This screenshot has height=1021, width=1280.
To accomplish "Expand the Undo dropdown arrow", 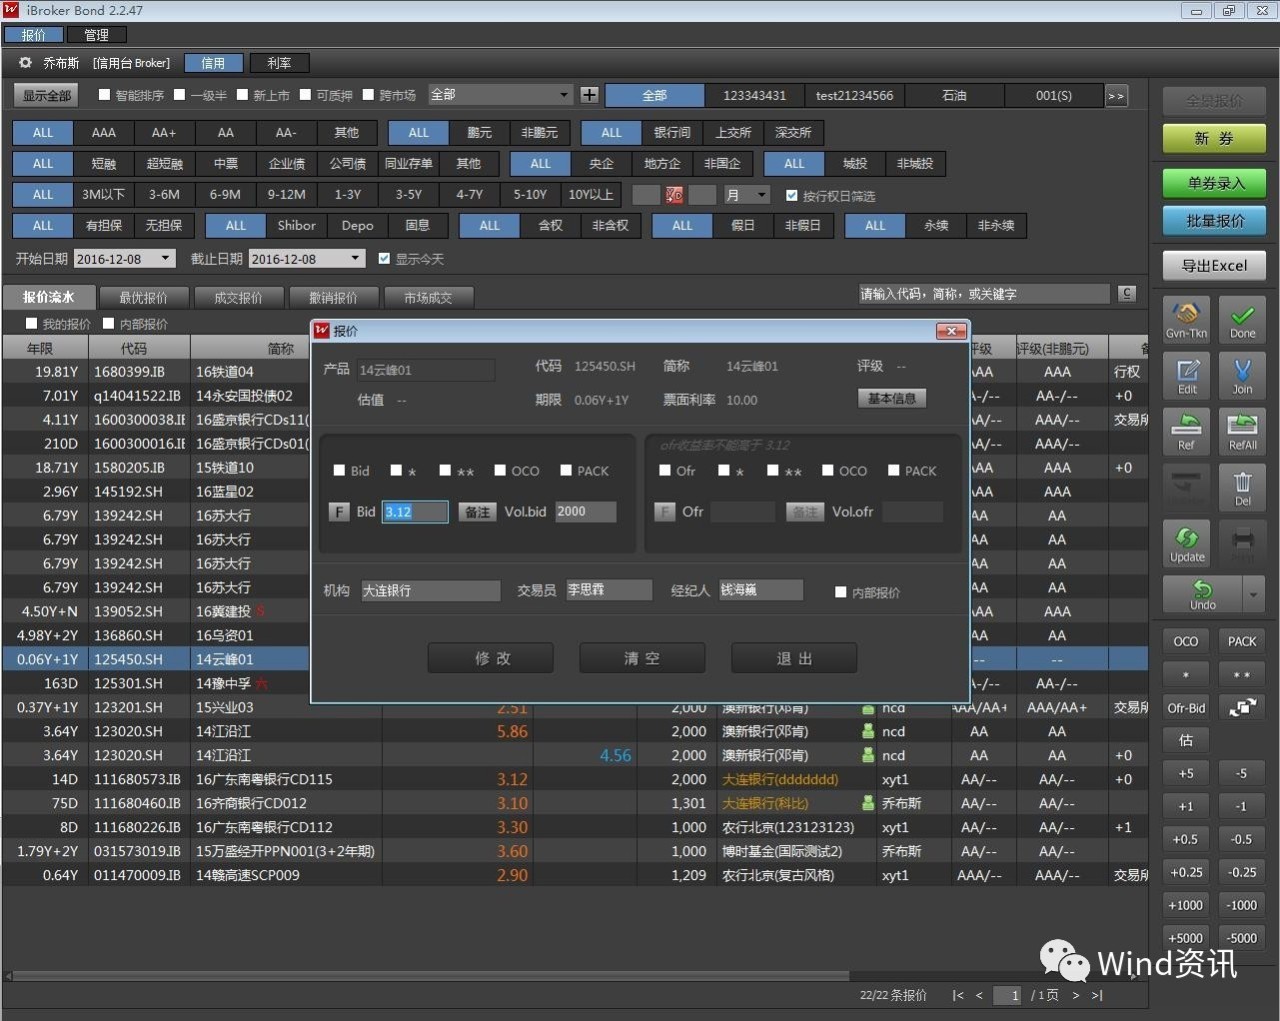I will coord(1253,595).
